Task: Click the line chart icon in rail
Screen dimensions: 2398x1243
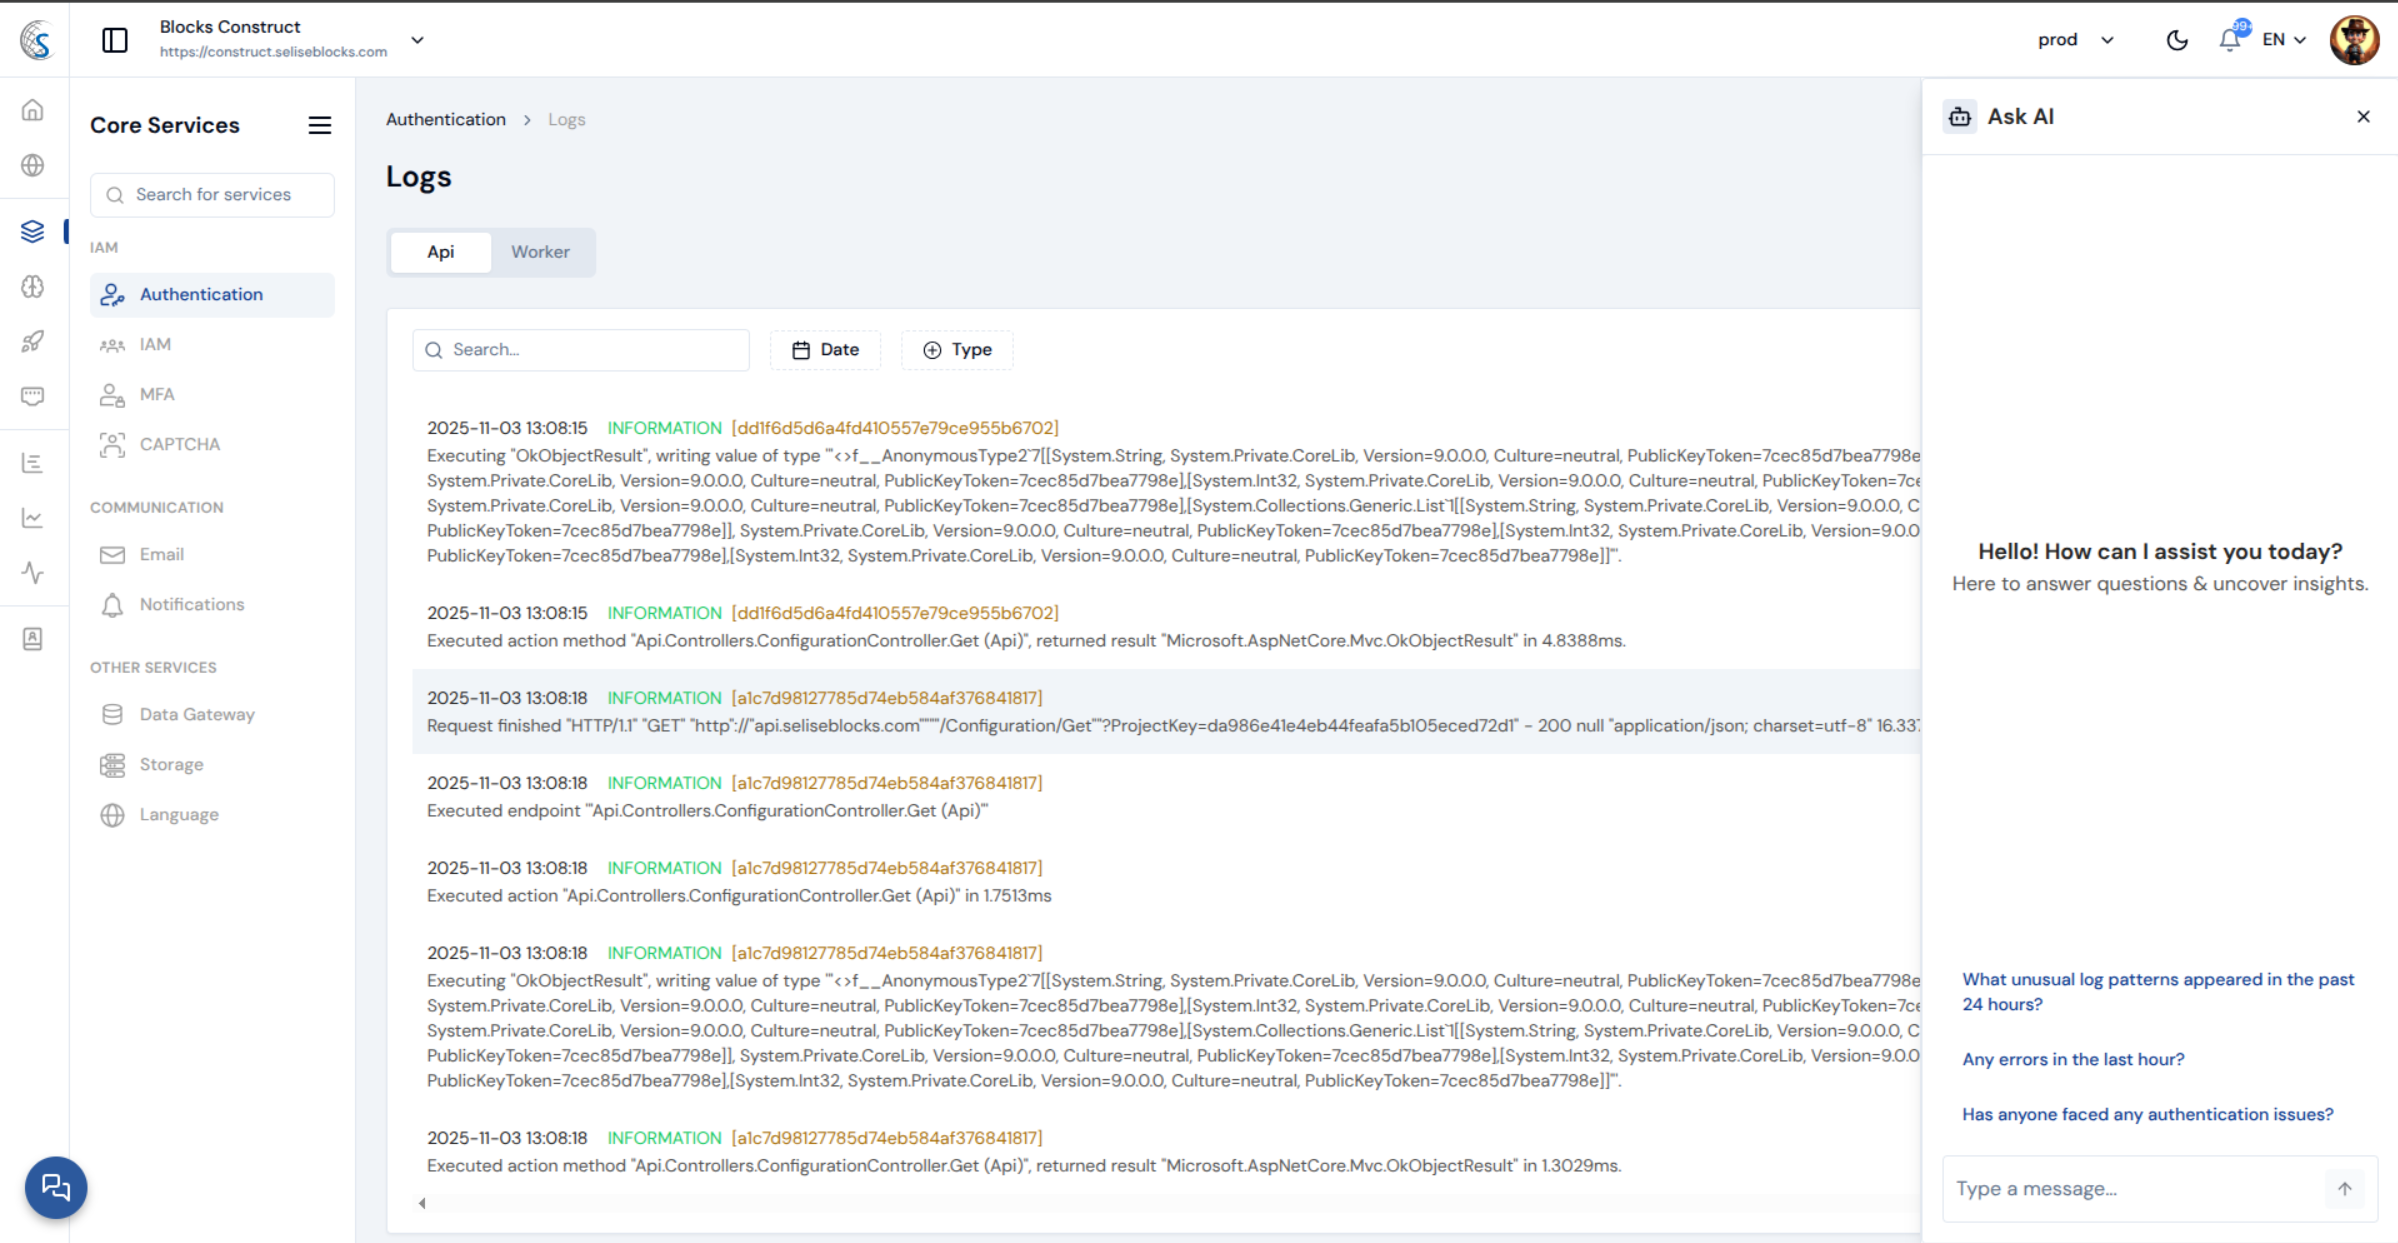Action: tap(33, 518)
